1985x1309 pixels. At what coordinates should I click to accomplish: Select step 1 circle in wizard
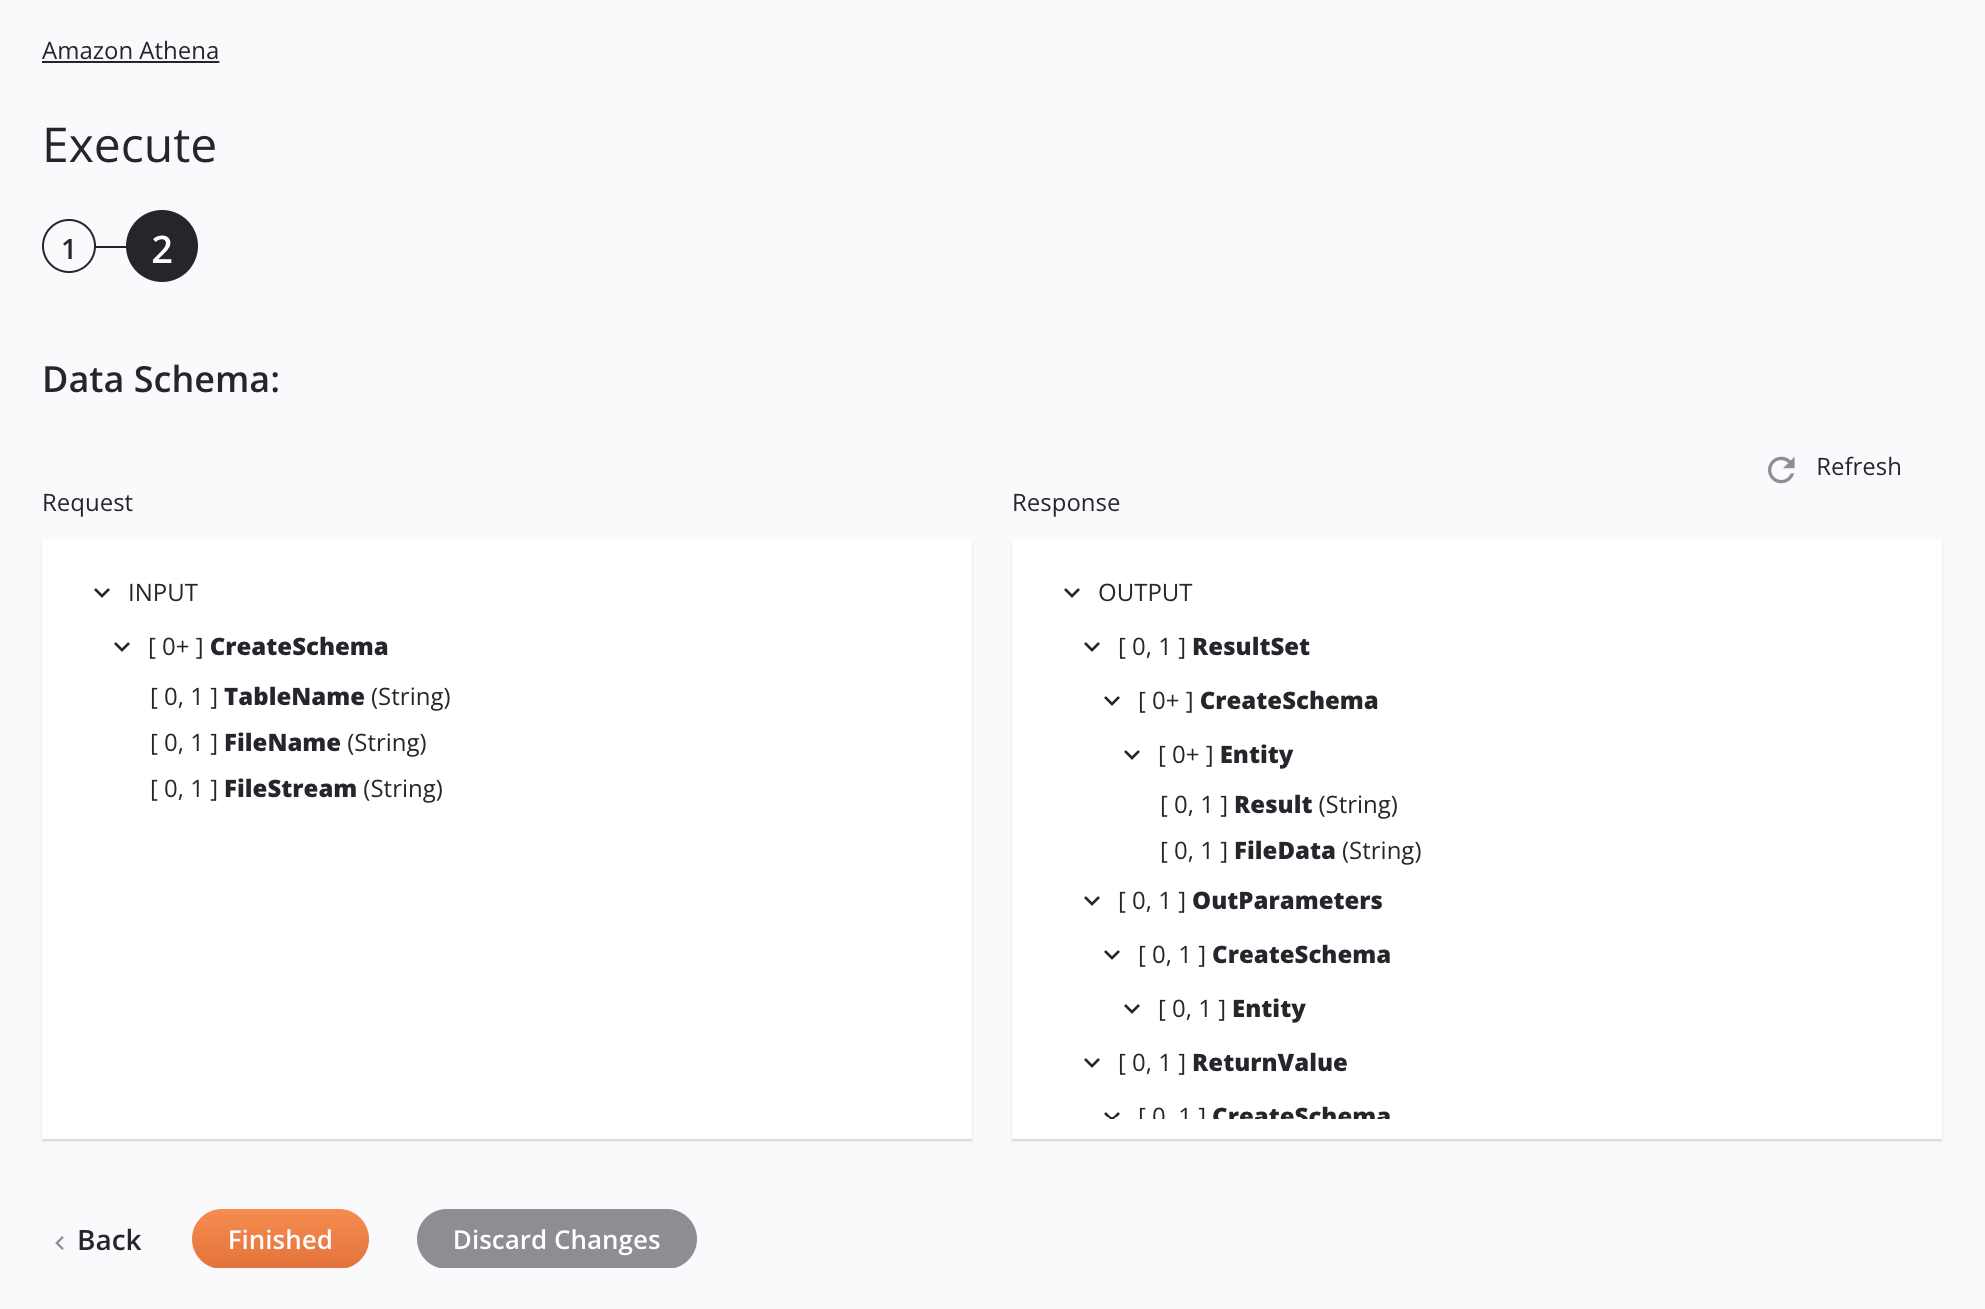pos(69,245)
